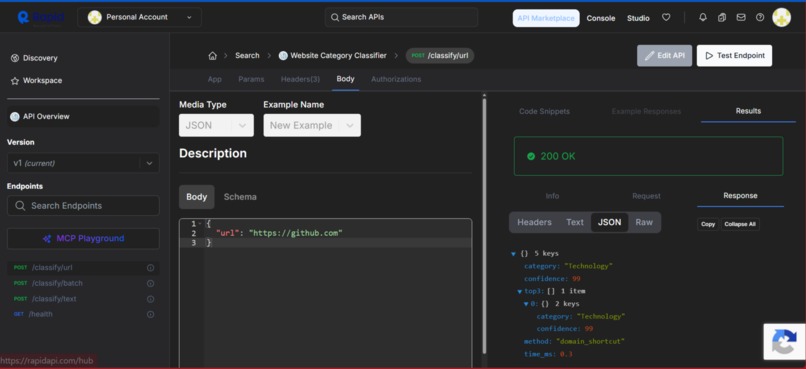806x369 pixels.
Task: Click the "https://github.com" value in editor
Action: [296, 233]
